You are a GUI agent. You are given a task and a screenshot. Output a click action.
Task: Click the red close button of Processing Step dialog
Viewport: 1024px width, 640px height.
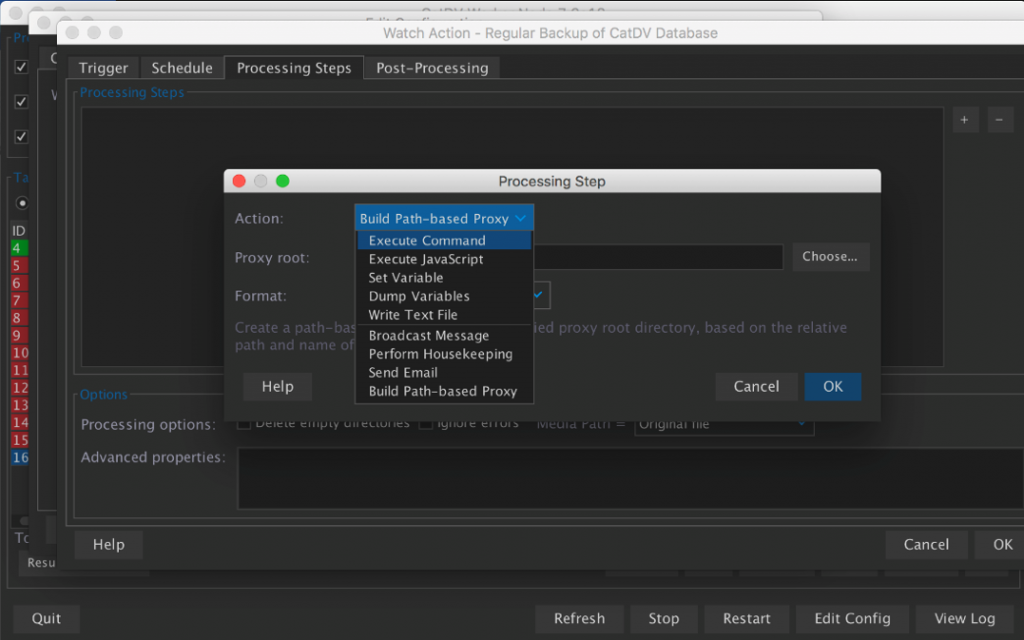(239, 181)
